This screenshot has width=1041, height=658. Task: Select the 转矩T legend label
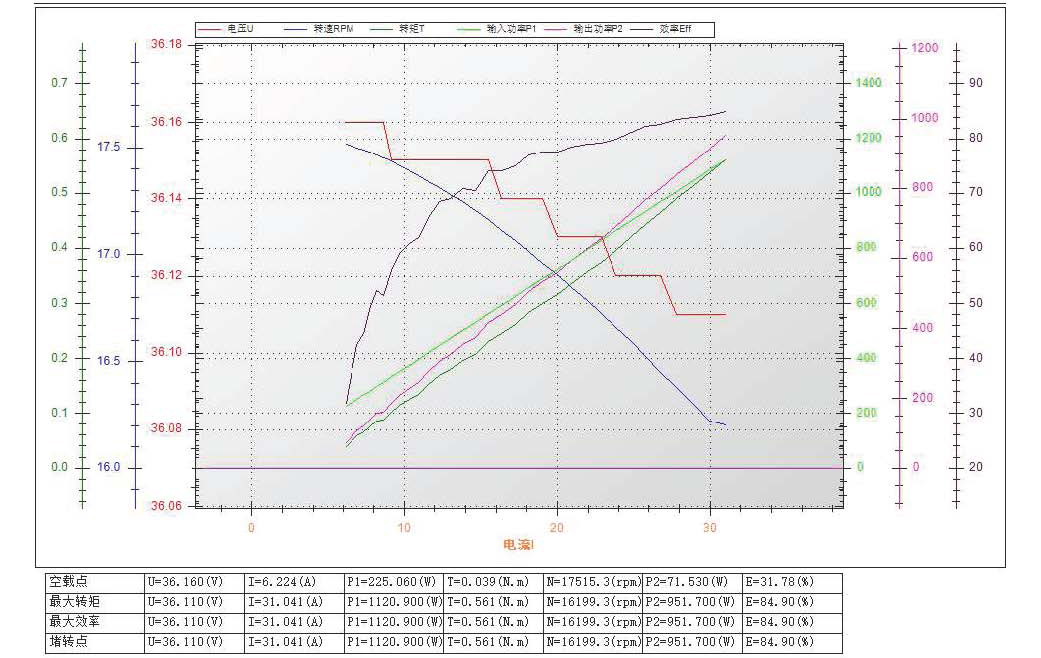[412, 30]
